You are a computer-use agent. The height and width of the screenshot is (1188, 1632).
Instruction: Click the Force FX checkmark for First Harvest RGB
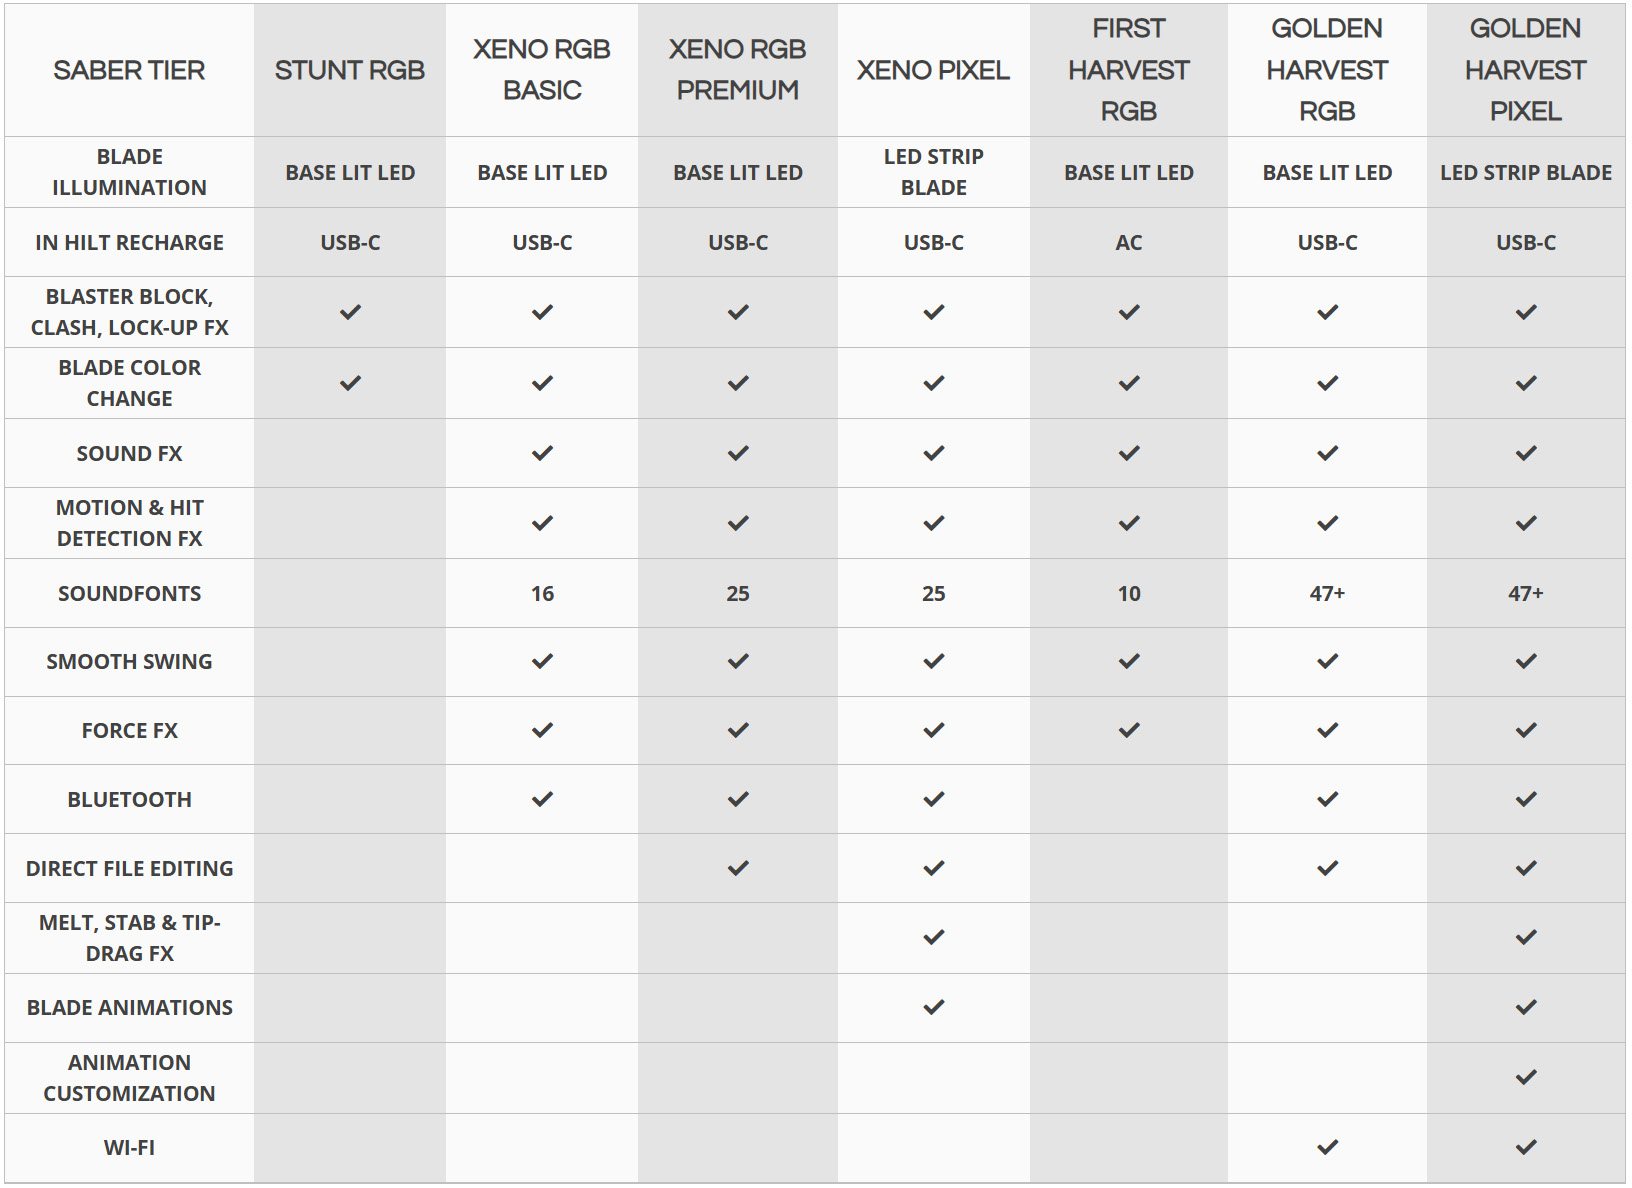[1129, 730]
